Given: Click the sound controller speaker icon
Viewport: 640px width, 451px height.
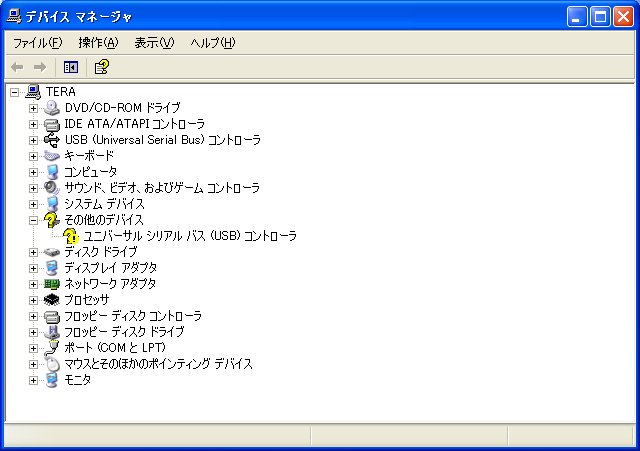Looking at the screenshot, I should click(52, 188).
